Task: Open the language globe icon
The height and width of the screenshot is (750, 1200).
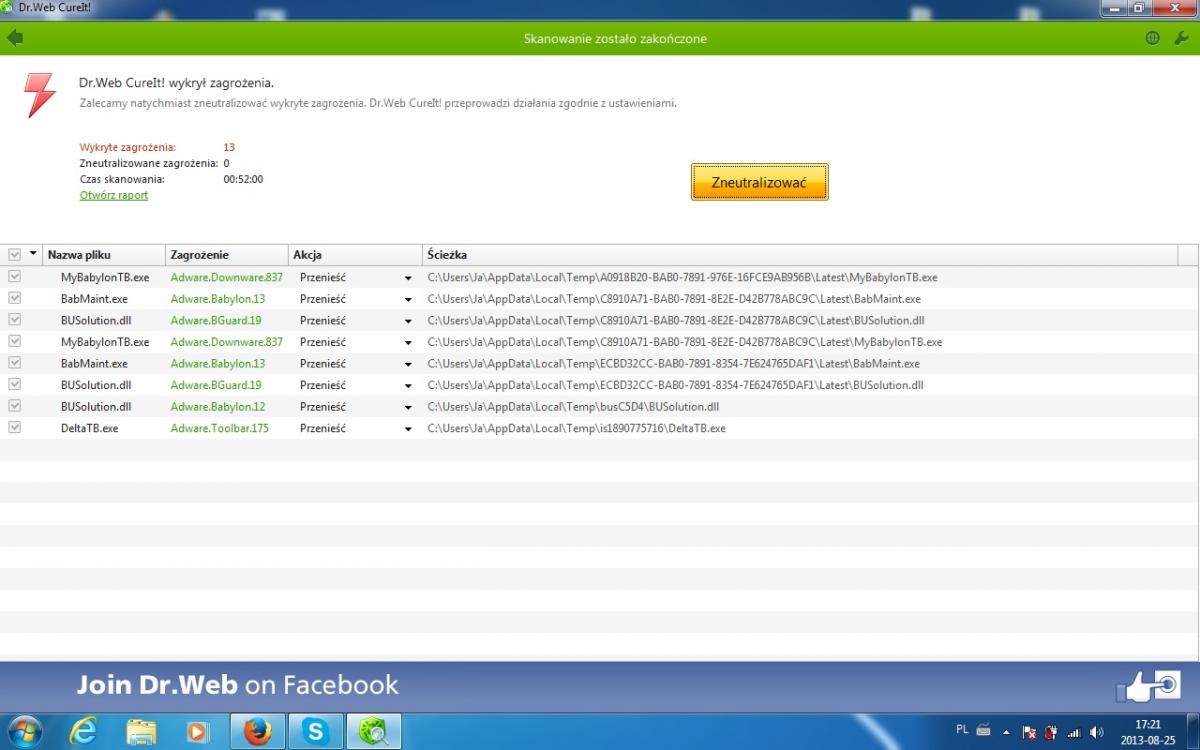Action: pos(1153,38)
